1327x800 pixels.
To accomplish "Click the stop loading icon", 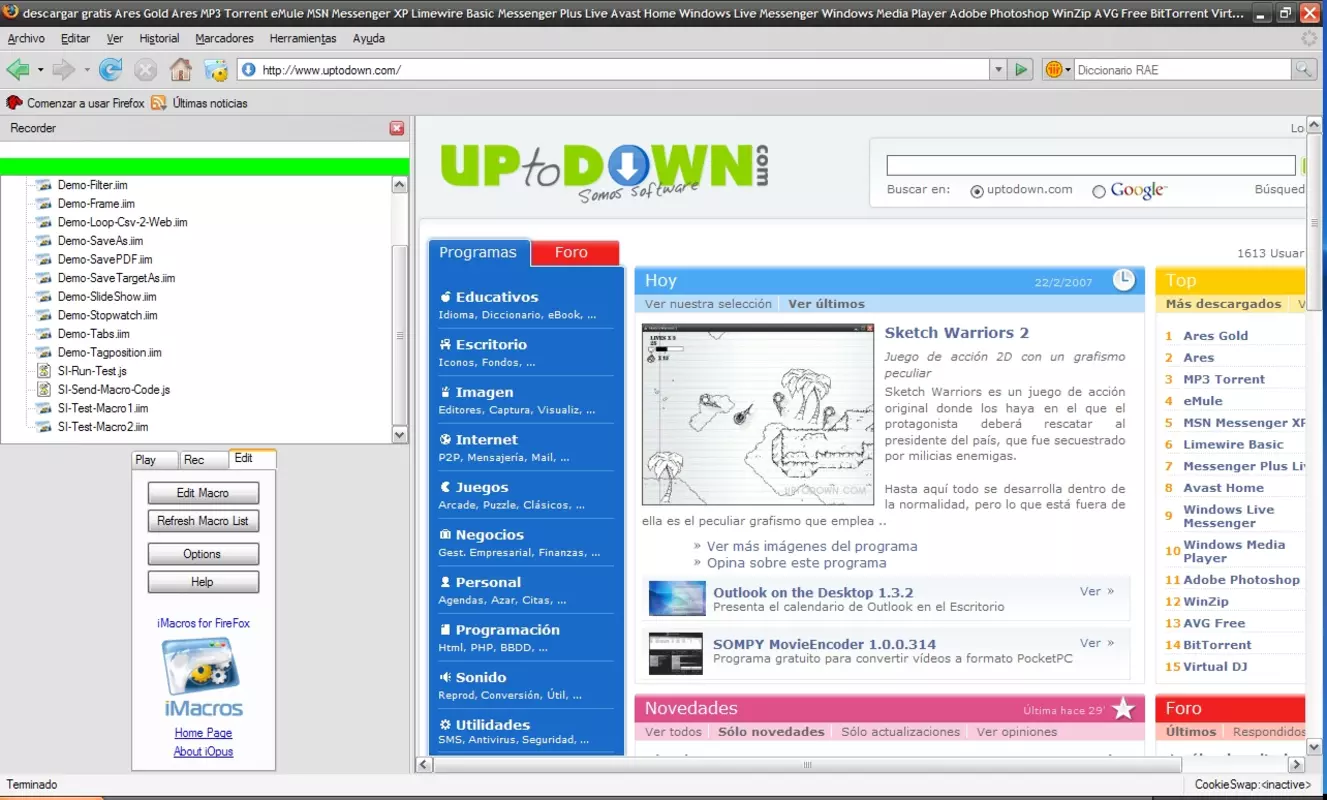I will coord(146,69).
